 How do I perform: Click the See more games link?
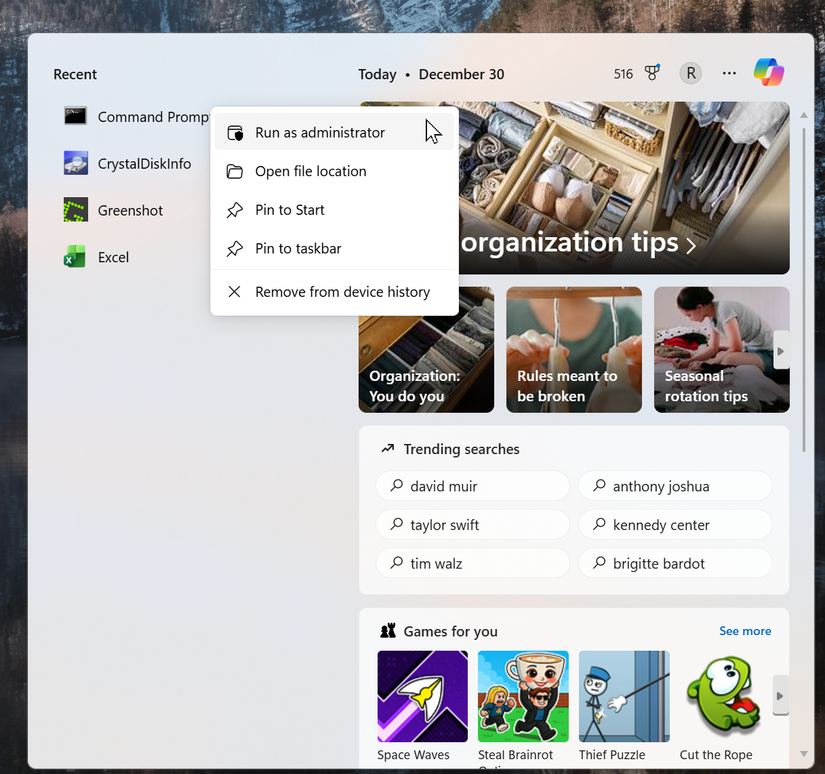pos(744,631)
